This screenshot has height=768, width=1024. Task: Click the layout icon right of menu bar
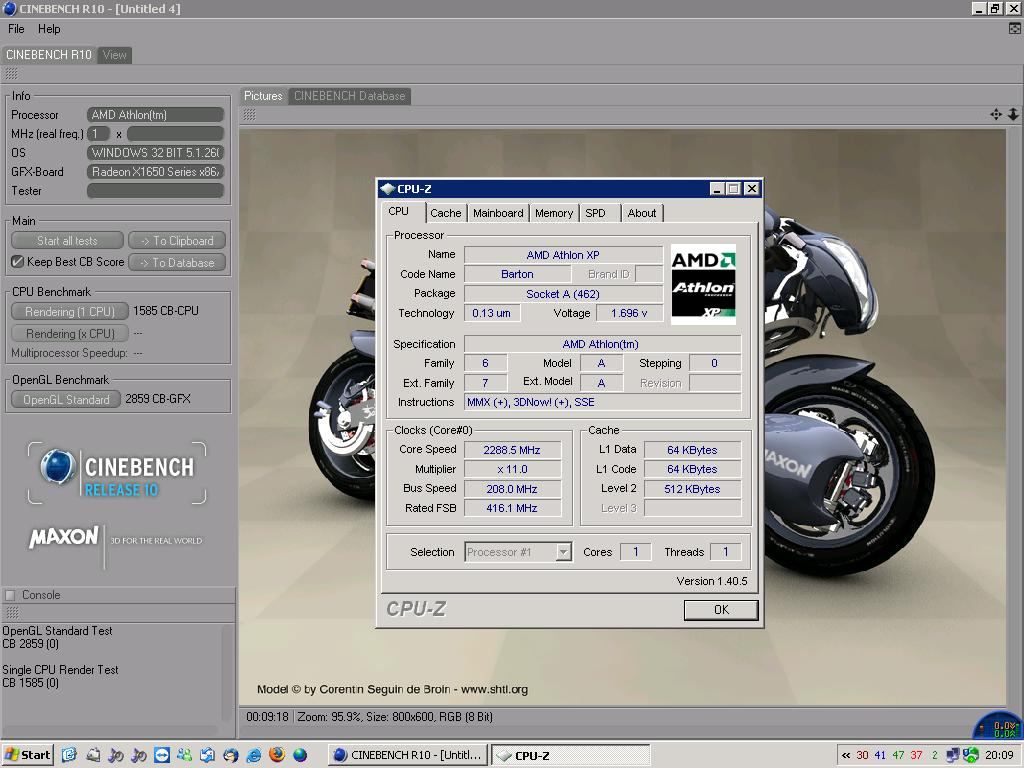click(1015, 29)
